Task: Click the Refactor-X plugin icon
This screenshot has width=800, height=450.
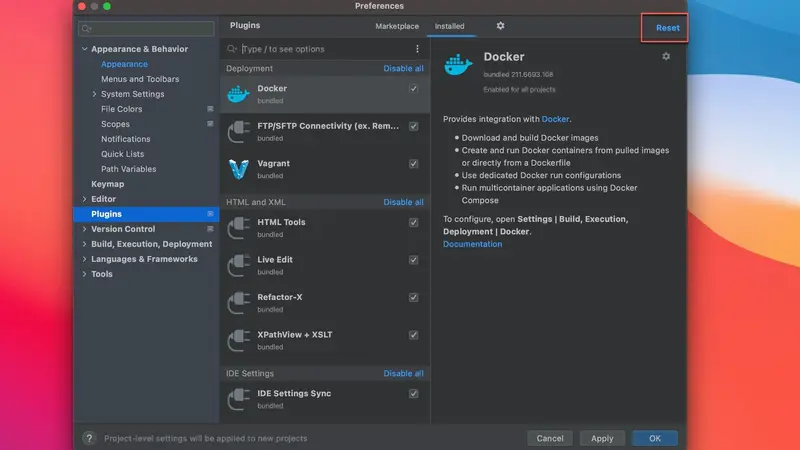Action: (238, 303)
